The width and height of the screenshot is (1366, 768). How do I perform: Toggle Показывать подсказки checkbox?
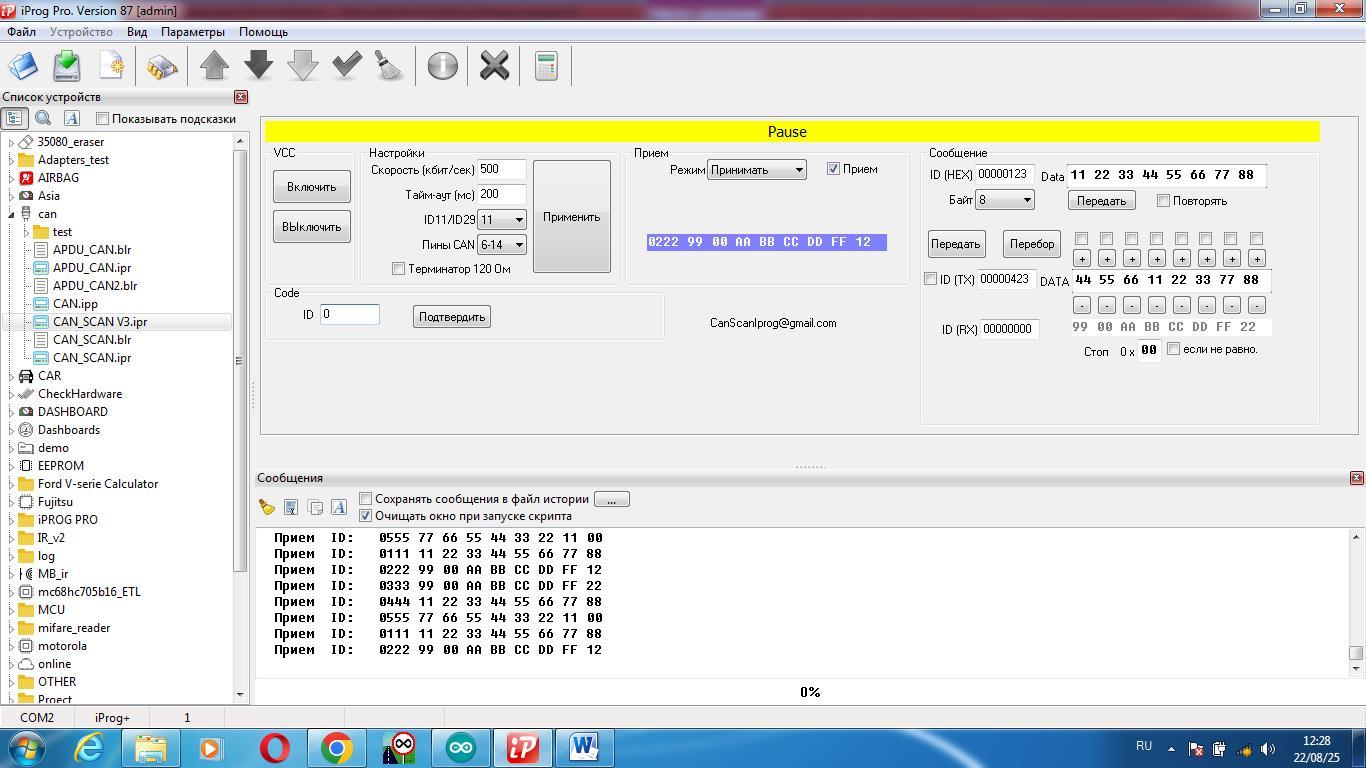click(102, 119)
